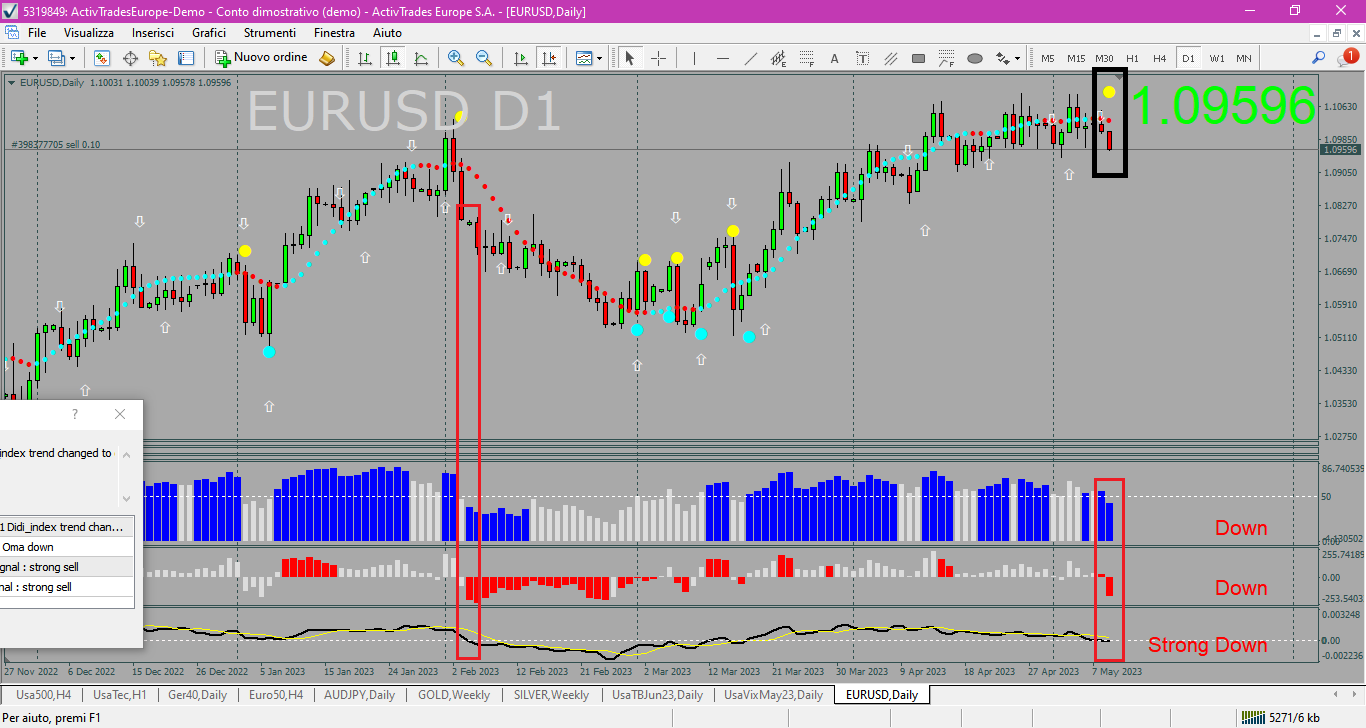Click the alert dialog help question mark
Image resolution: width=1366 pixels, height=728 pixels.
click(x=75, y=414)
